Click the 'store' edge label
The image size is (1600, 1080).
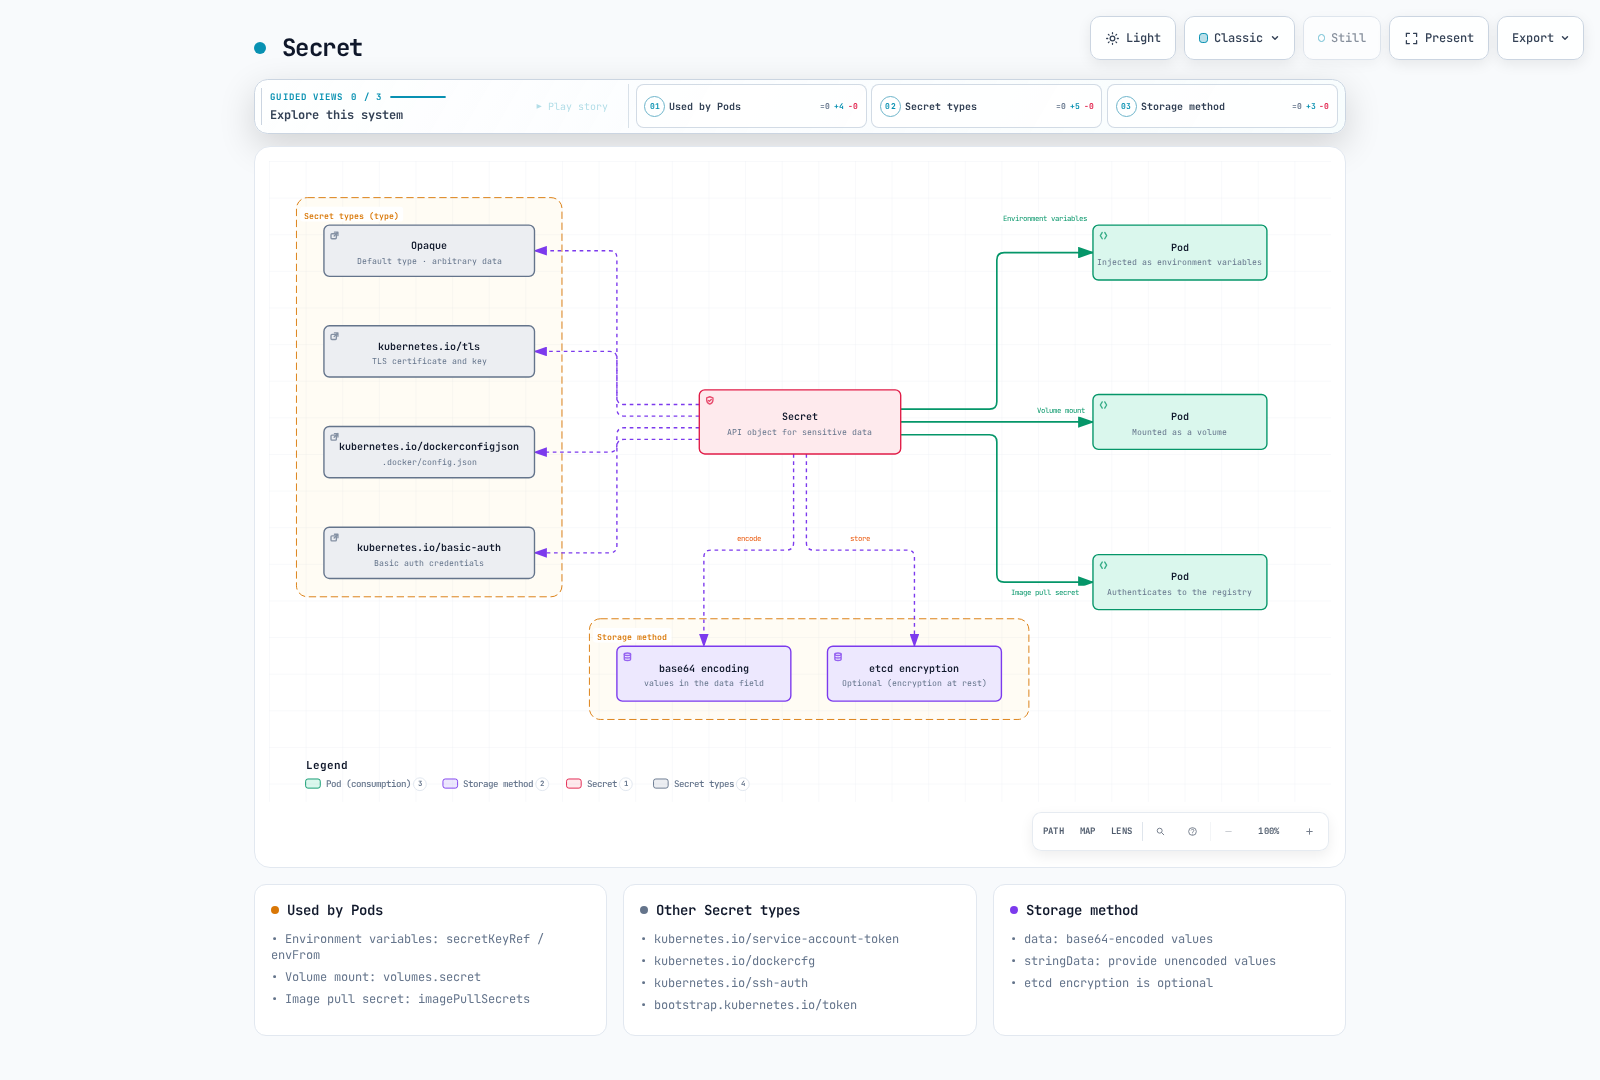coord(860,539)
